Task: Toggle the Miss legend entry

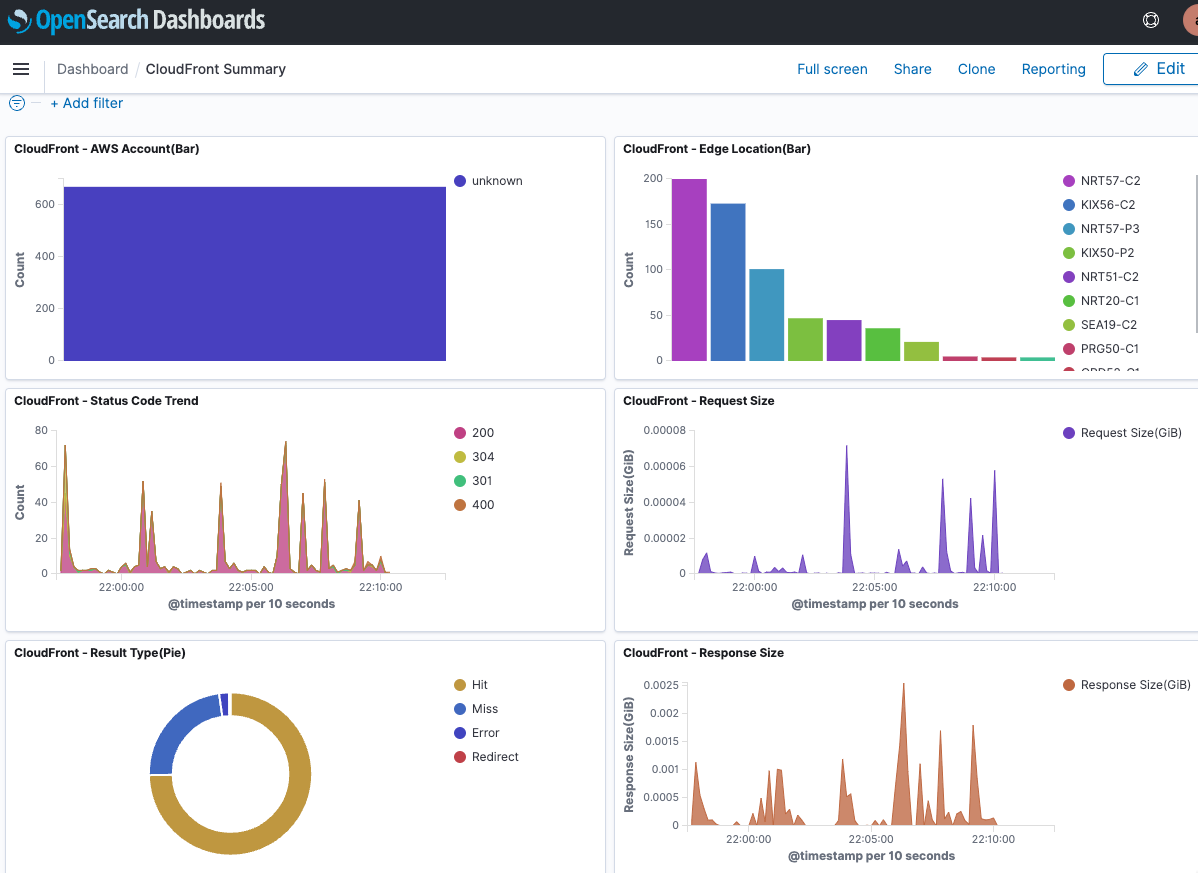Action: [x=476, y=710]
